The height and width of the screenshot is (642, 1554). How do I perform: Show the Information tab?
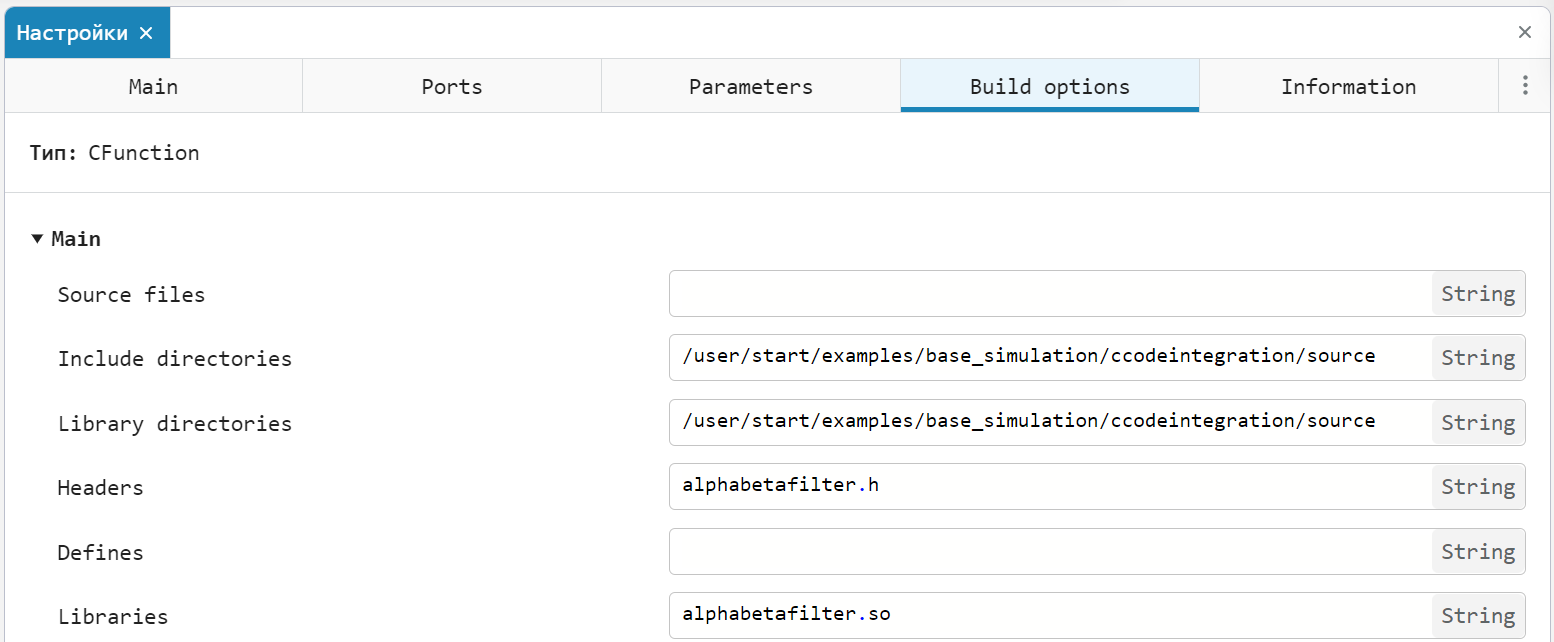pyautogui.click(x=1347, y=87)
